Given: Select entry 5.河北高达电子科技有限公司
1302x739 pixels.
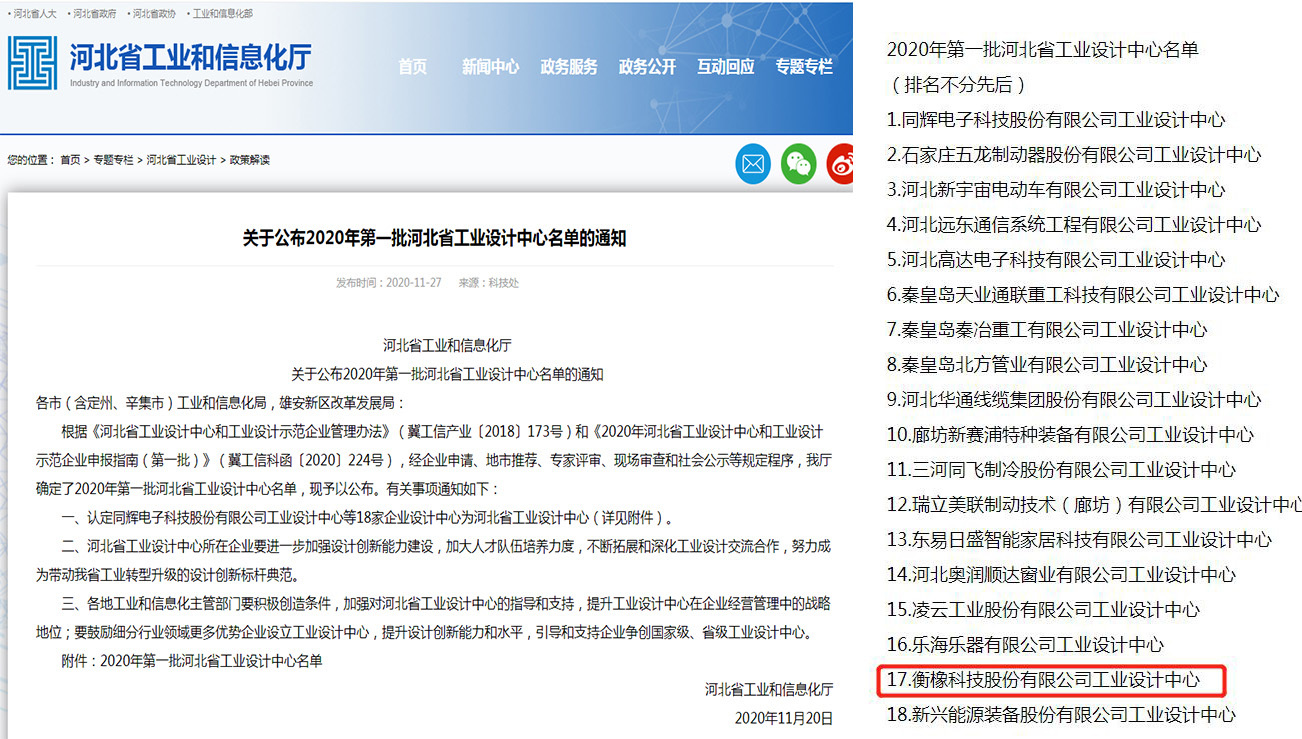Looking at the screenshot, I should 1056,259.
